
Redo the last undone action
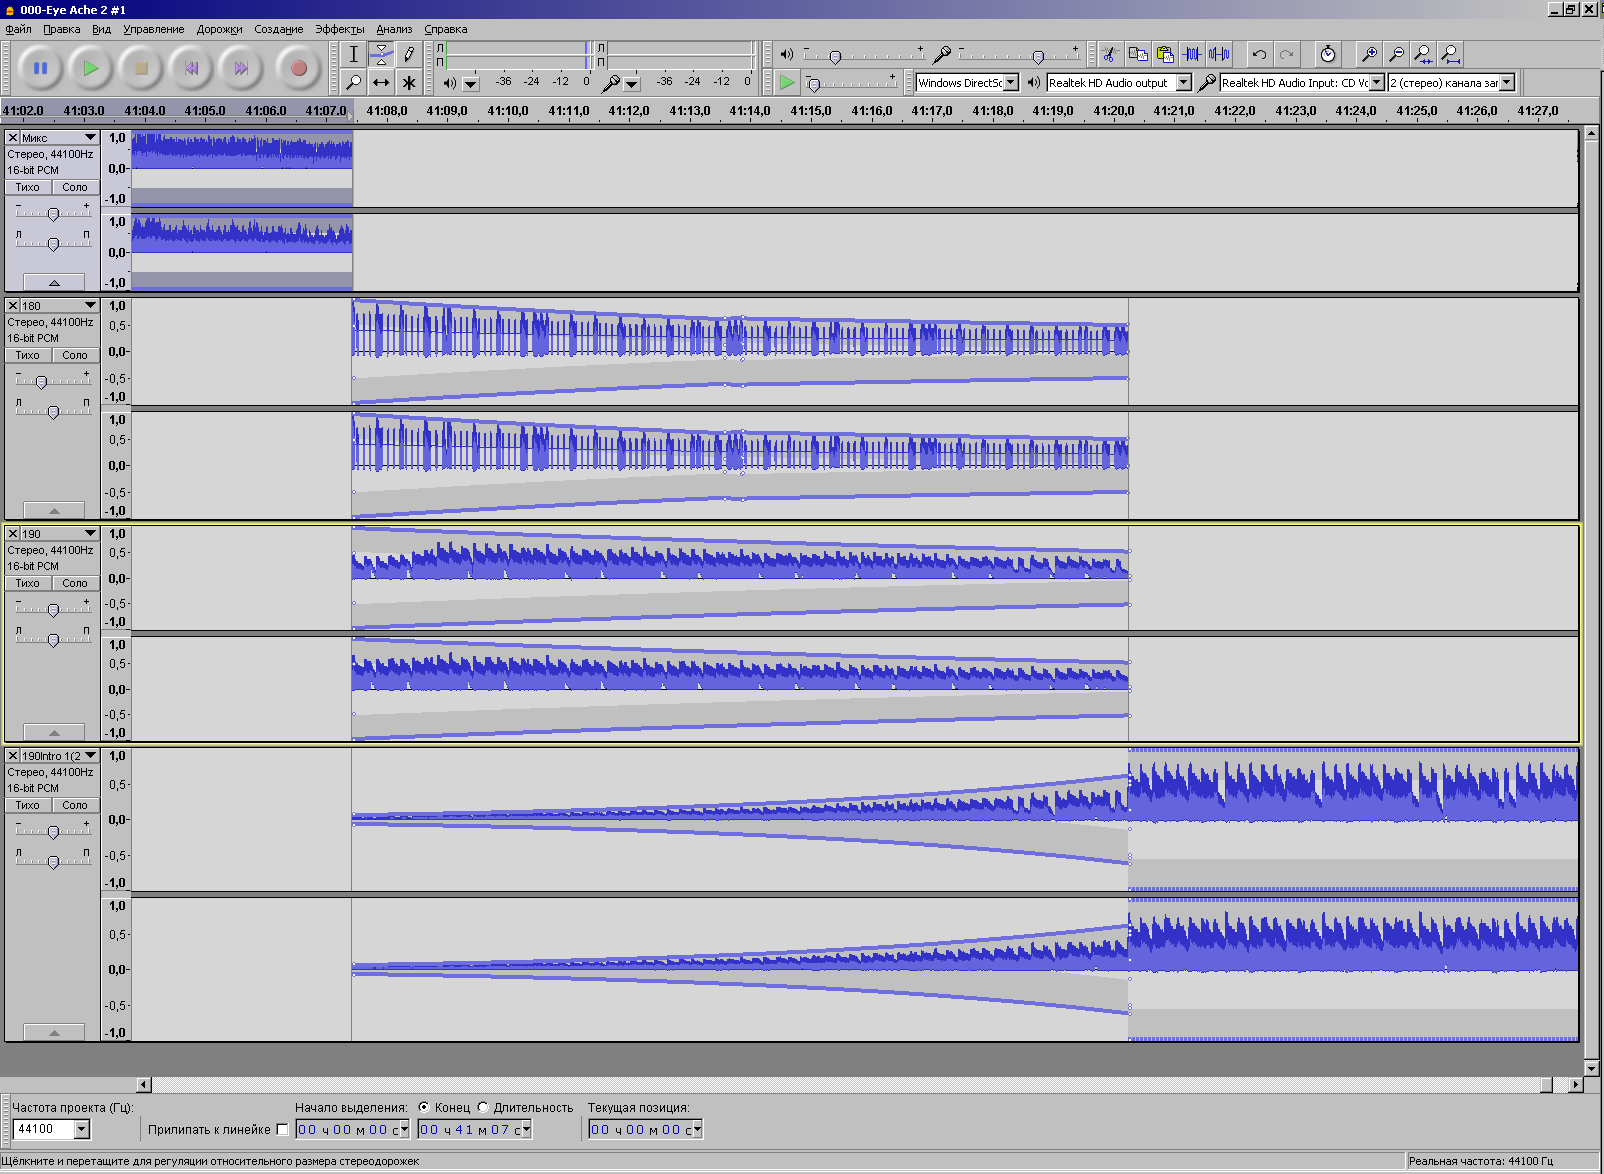click(1286, 54)
